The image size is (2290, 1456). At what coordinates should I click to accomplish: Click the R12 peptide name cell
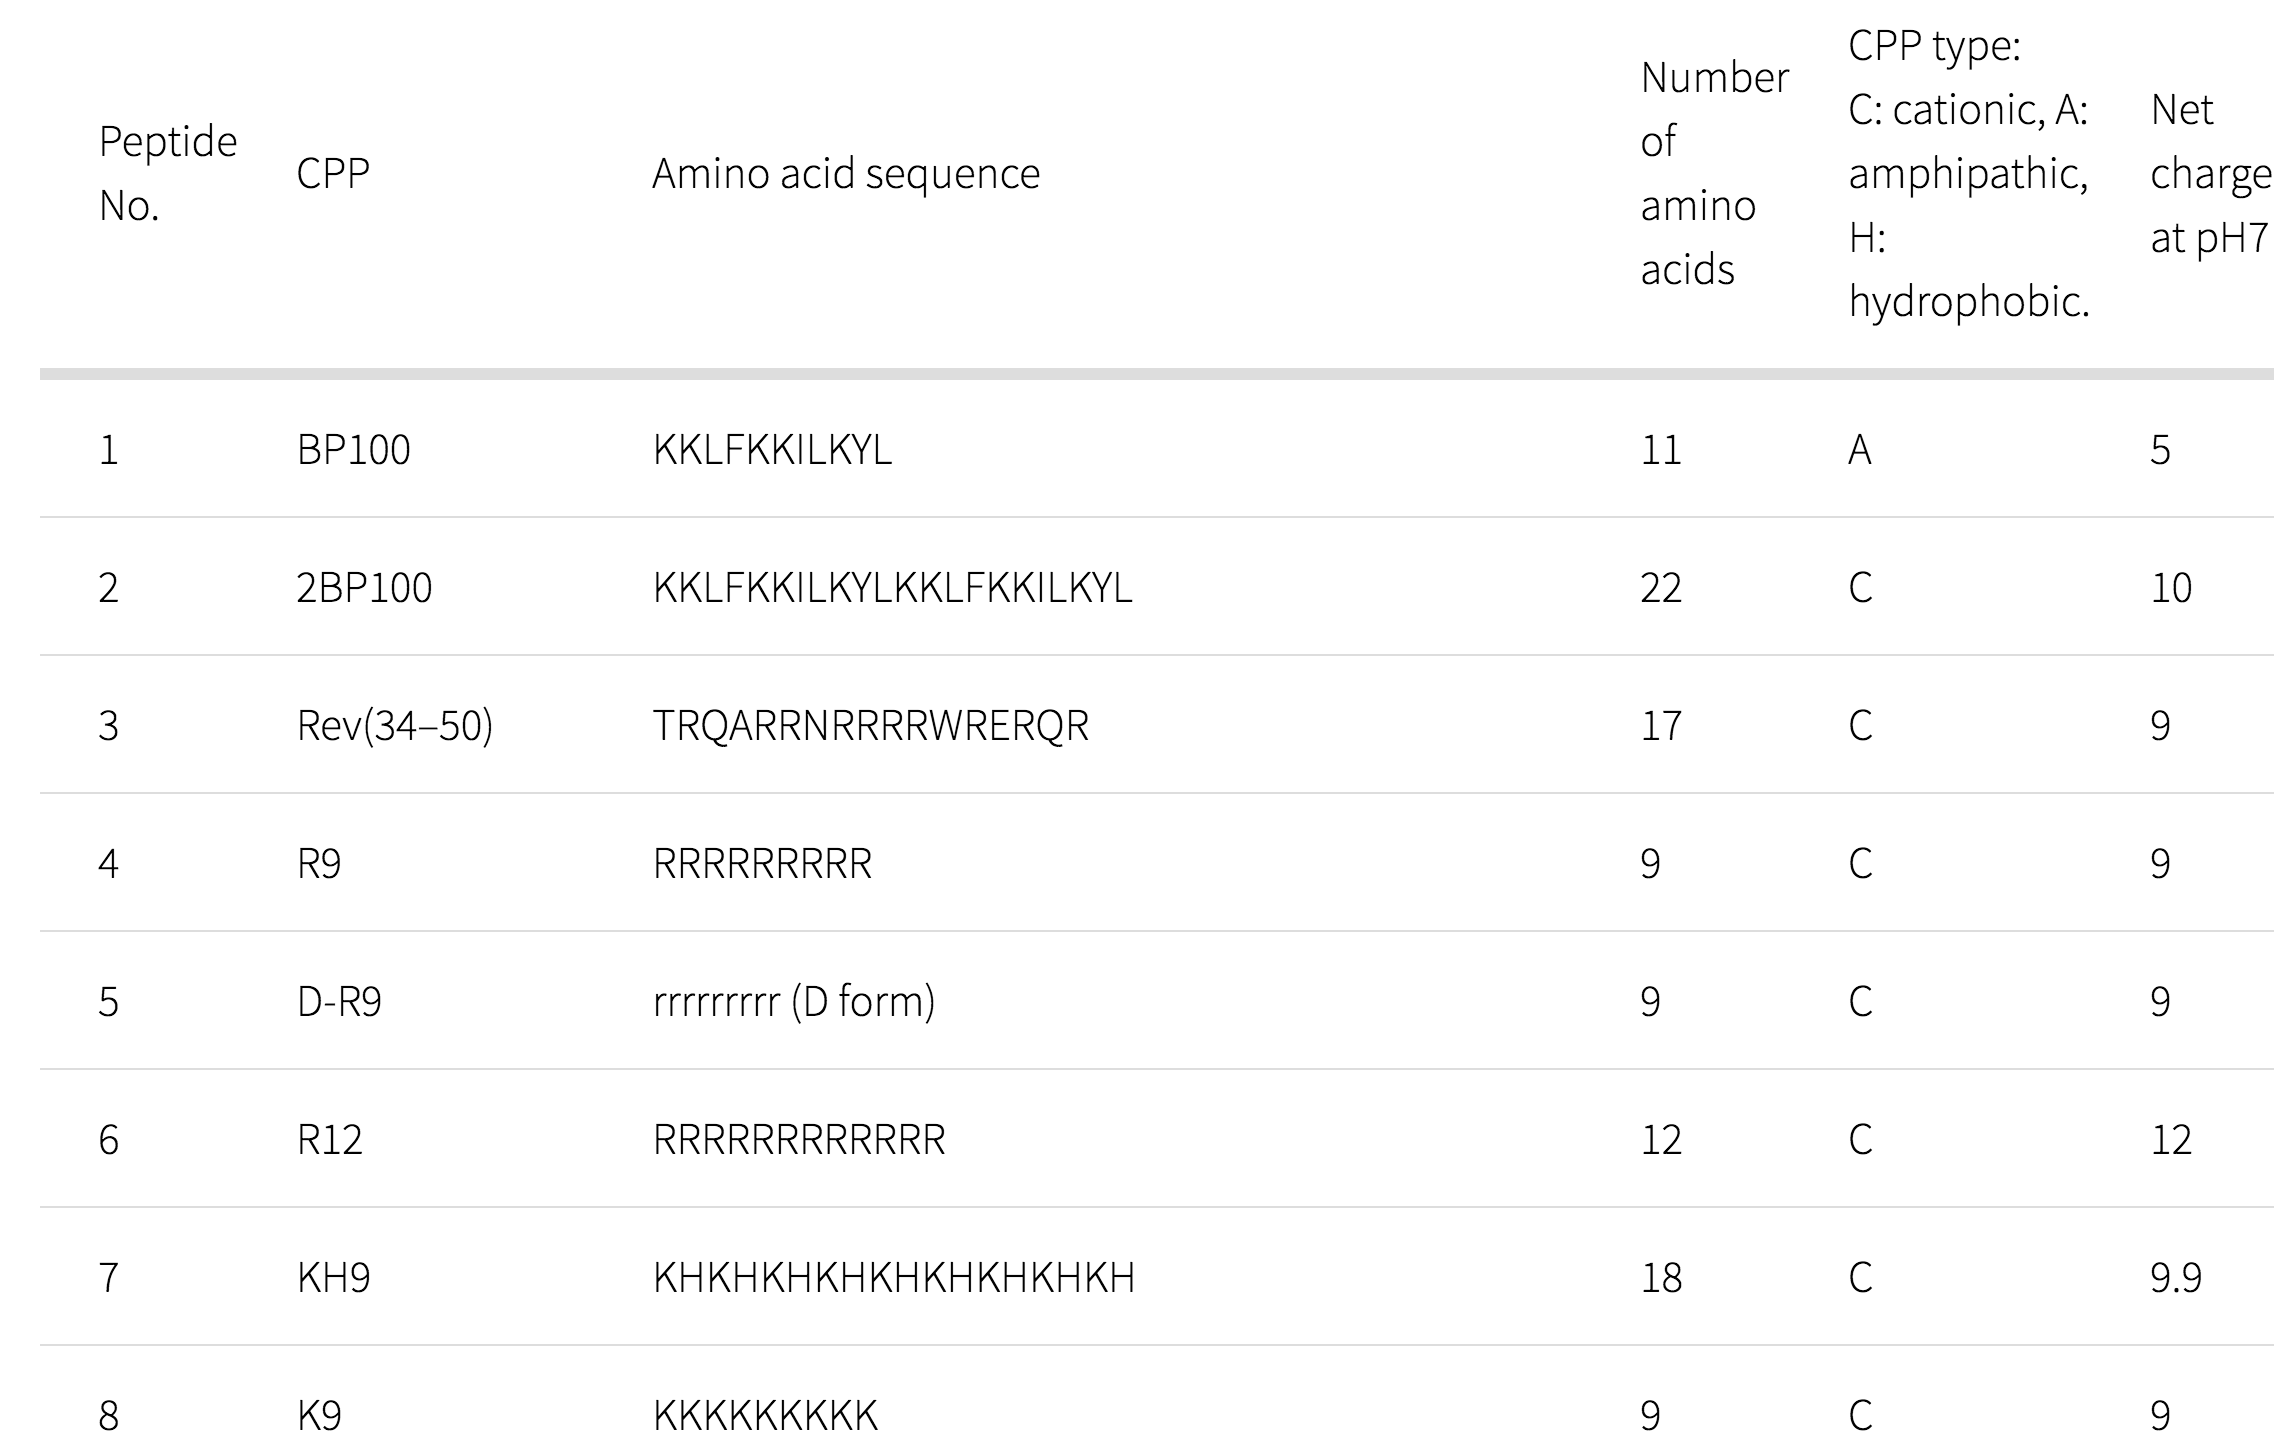coord(329,1140)
